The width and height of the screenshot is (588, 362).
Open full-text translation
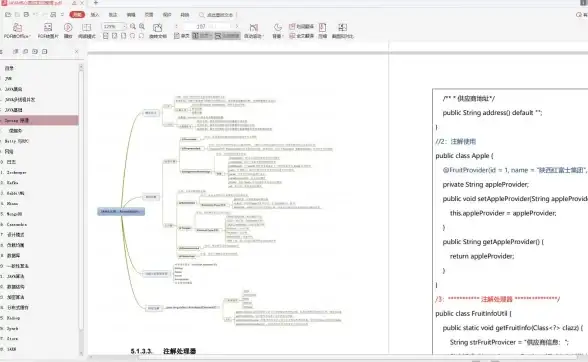(301, 36)
